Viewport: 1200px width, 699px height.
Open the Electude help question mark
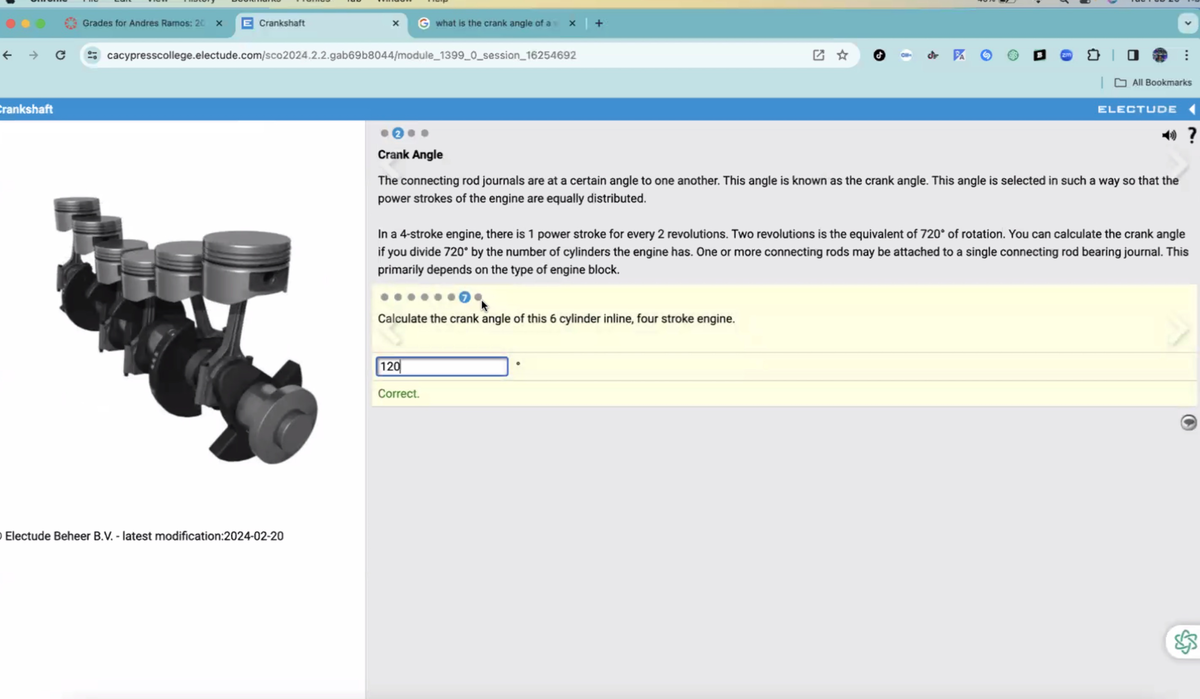(x=1191, y=136)
